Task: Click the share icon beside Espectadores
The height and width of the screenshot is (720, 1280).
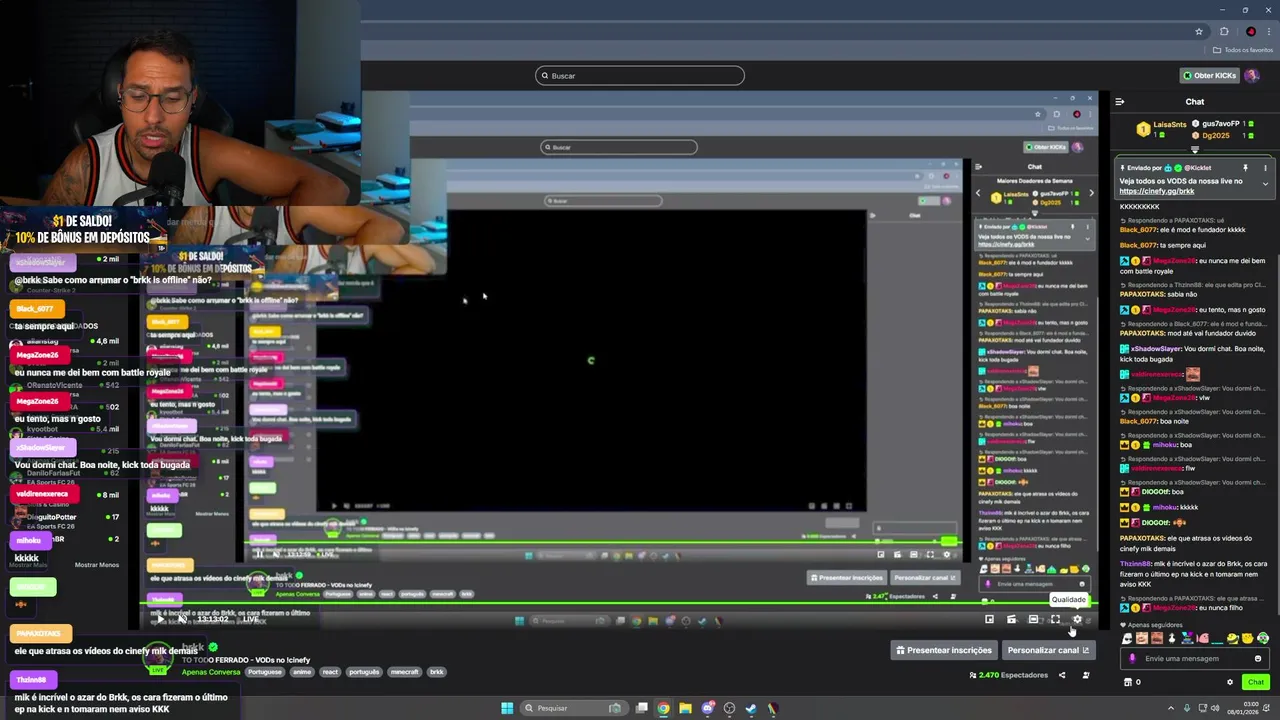Action: point(1062,675)
